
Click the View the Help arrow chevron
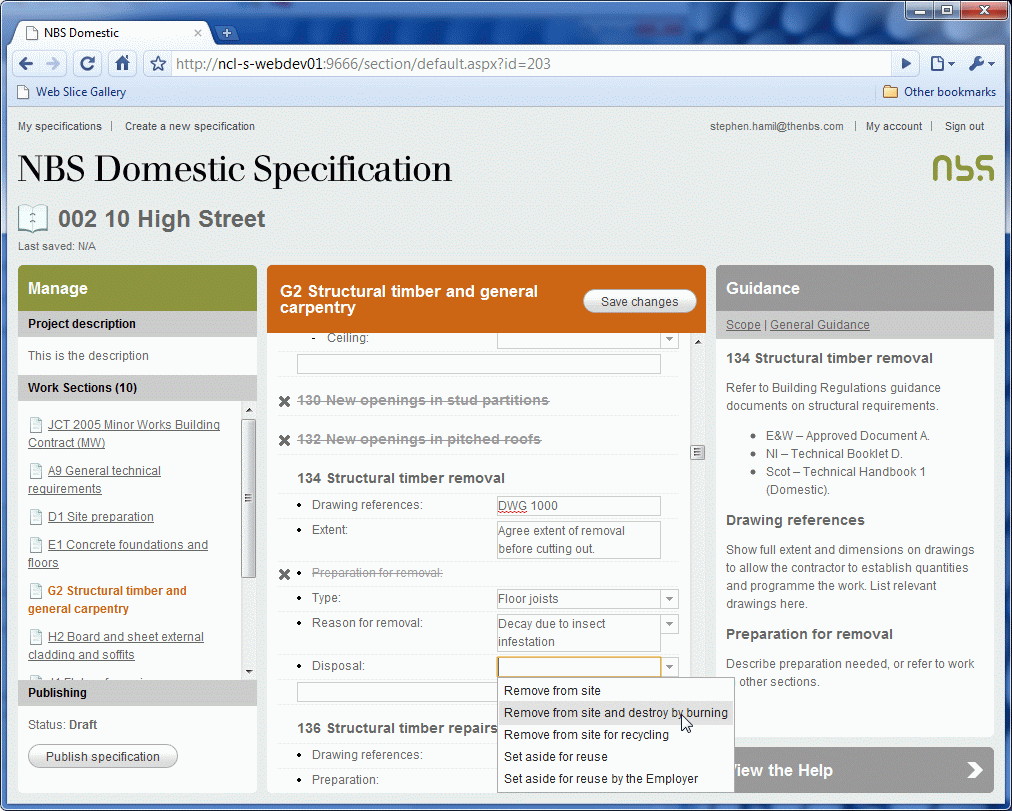tap(975, 770)
